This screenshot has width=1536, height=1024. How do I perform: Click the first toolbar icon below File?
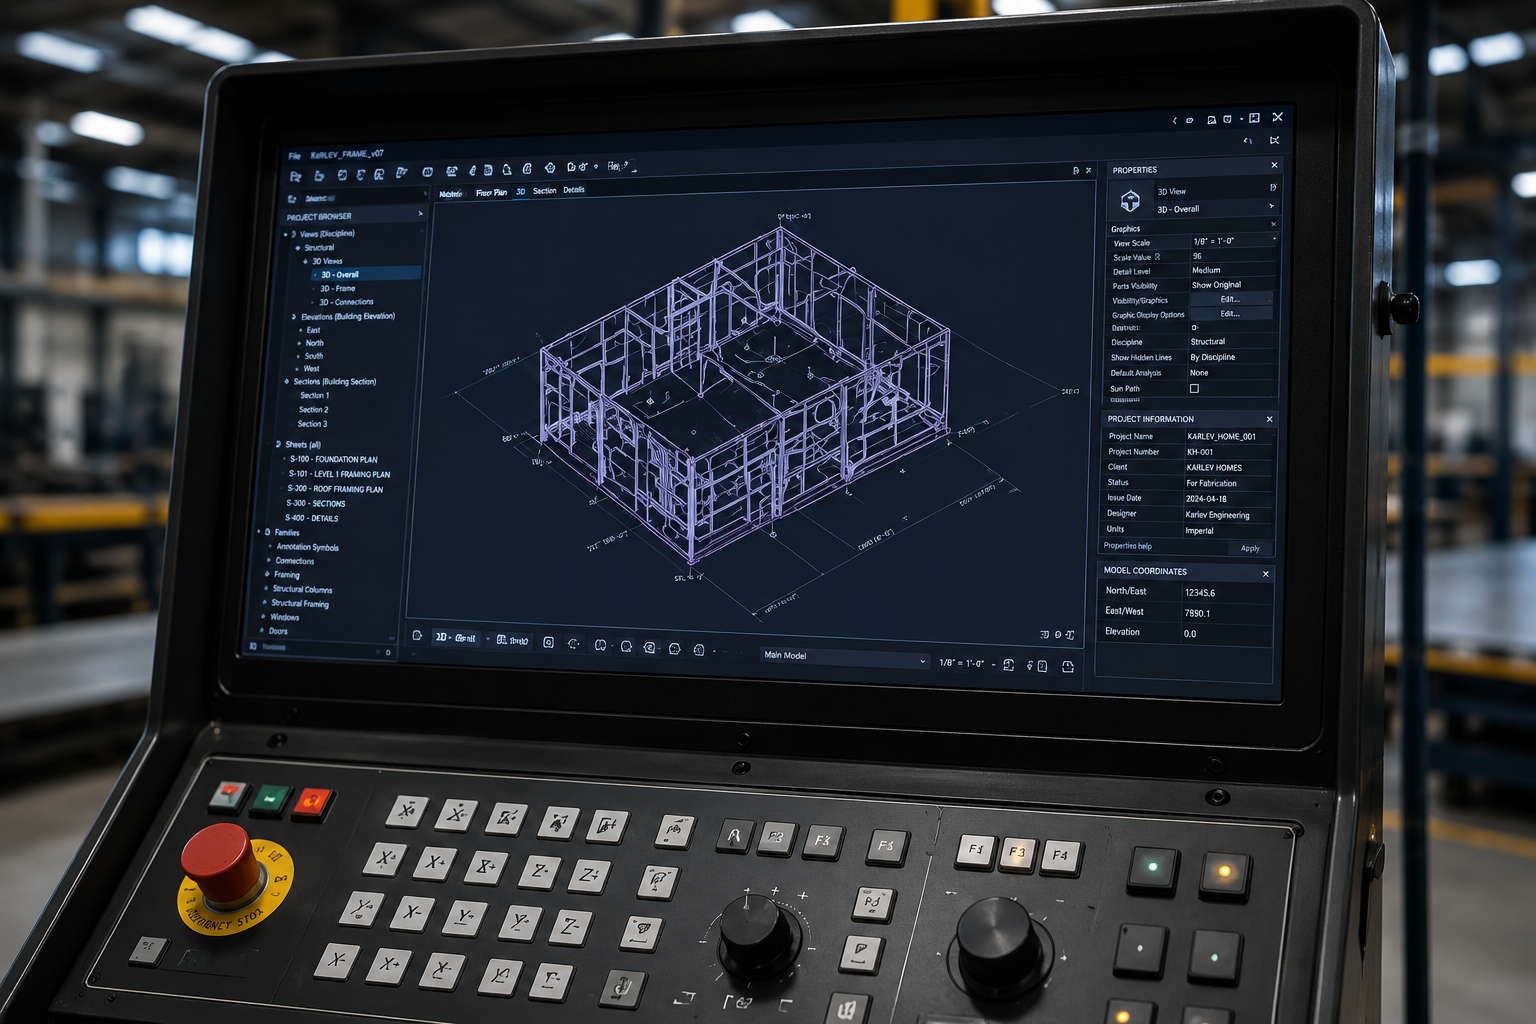pos(296,176)
